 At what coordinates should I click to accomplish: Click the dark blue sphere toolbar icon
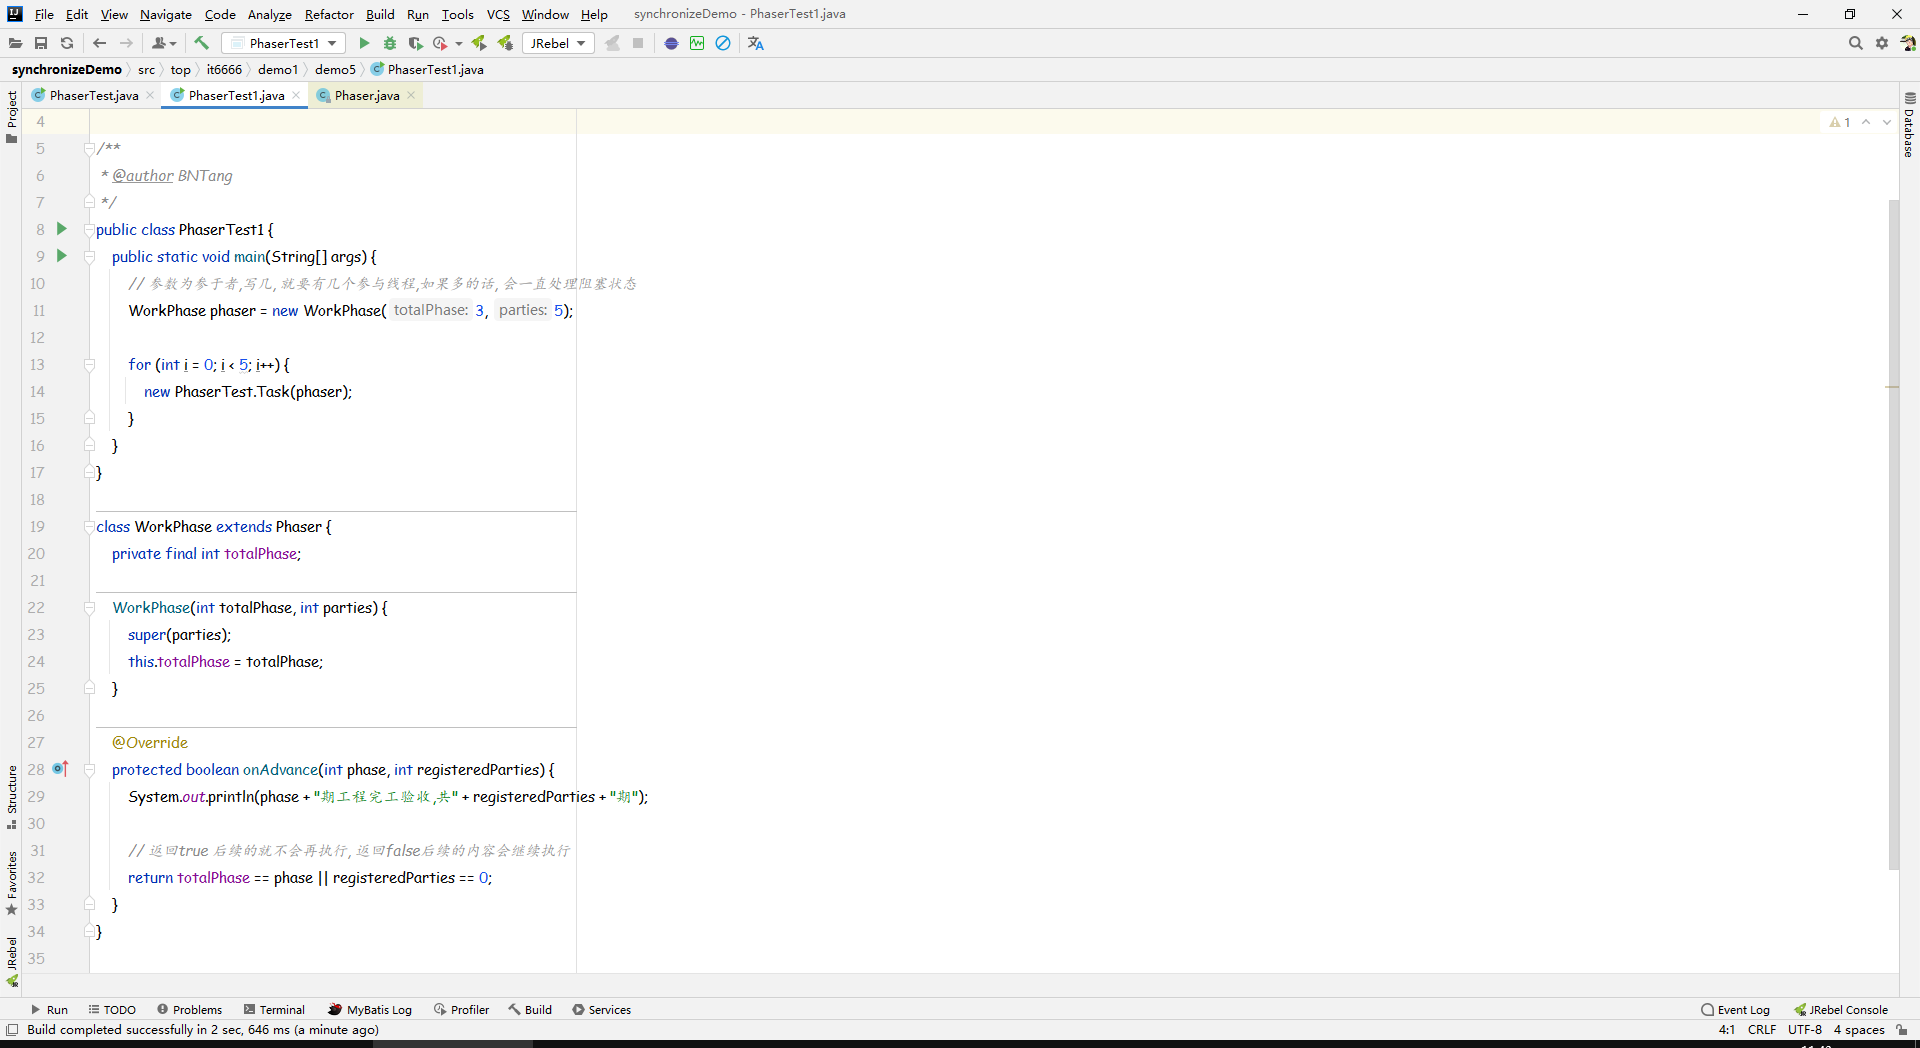click(671, 43)
